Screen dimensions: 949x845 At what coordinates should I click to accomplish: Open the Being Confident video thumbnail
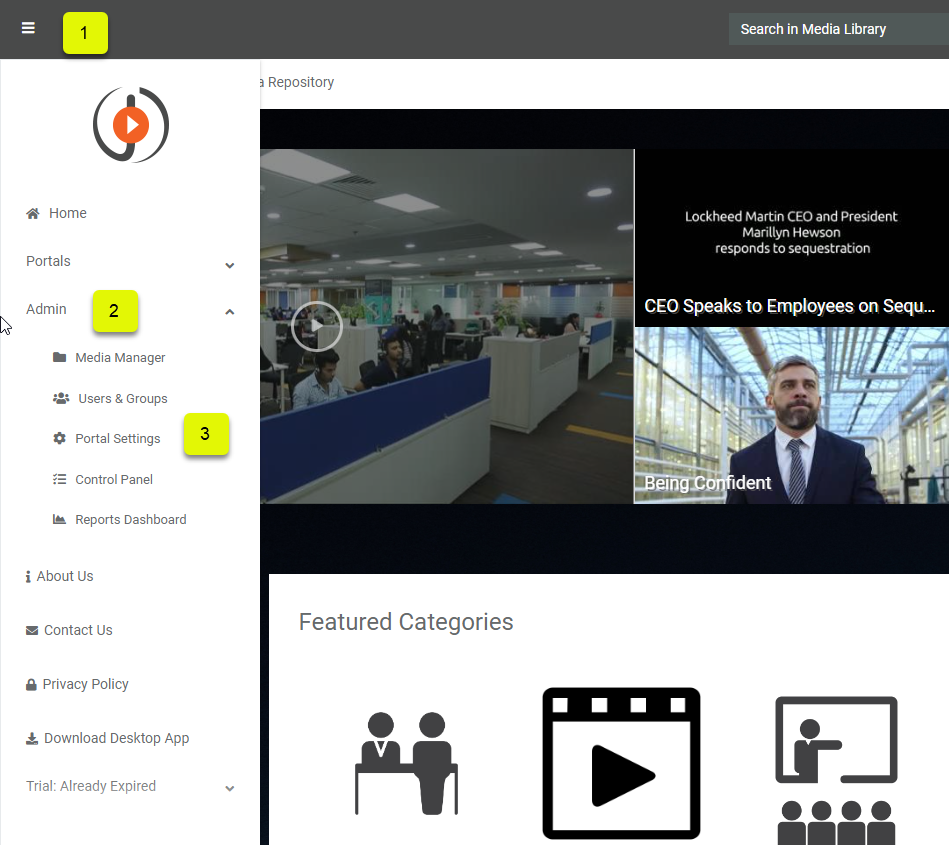(x=791, y=415)
